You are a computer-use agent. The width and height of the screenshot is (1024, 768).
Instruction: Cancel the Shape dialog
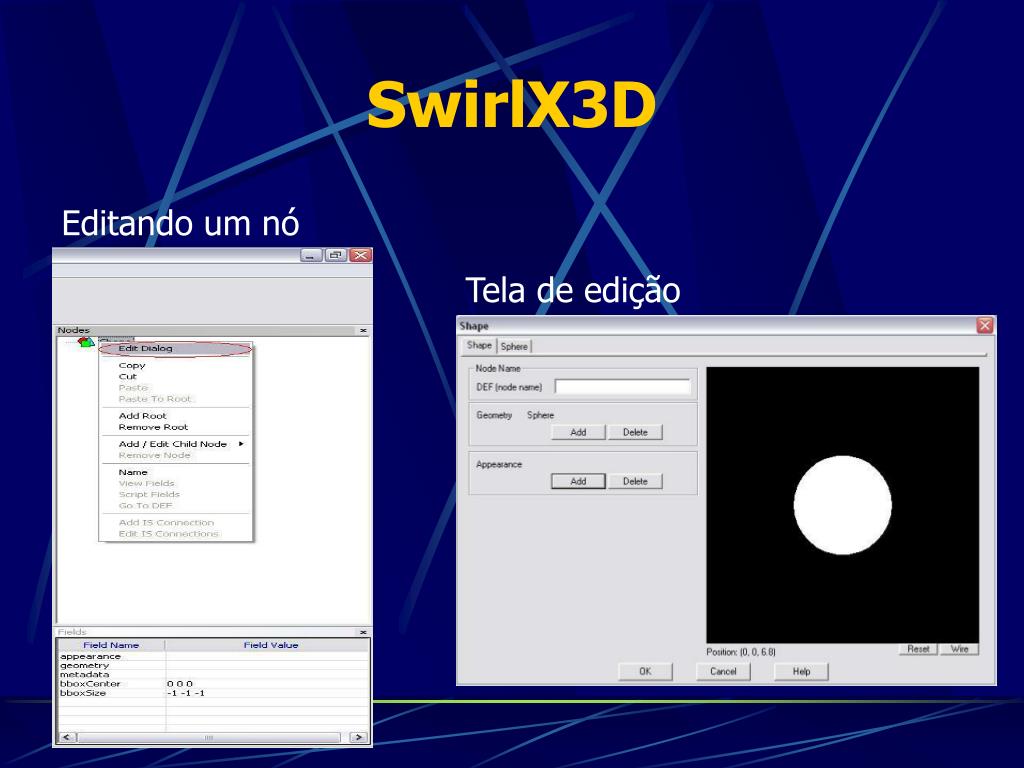point(723,671)
